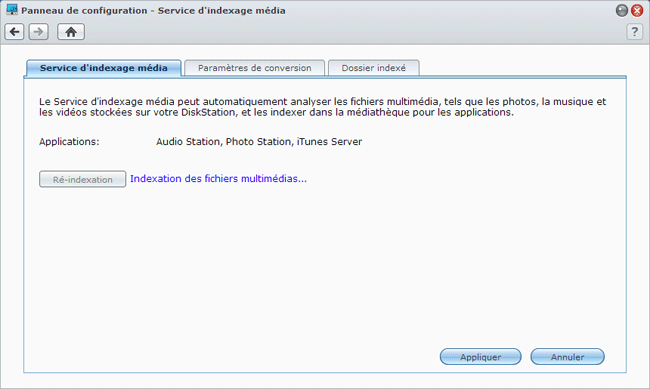650x389 pixels.
Task: Click the control panel icon in title bar
Action: pos(12,10)
